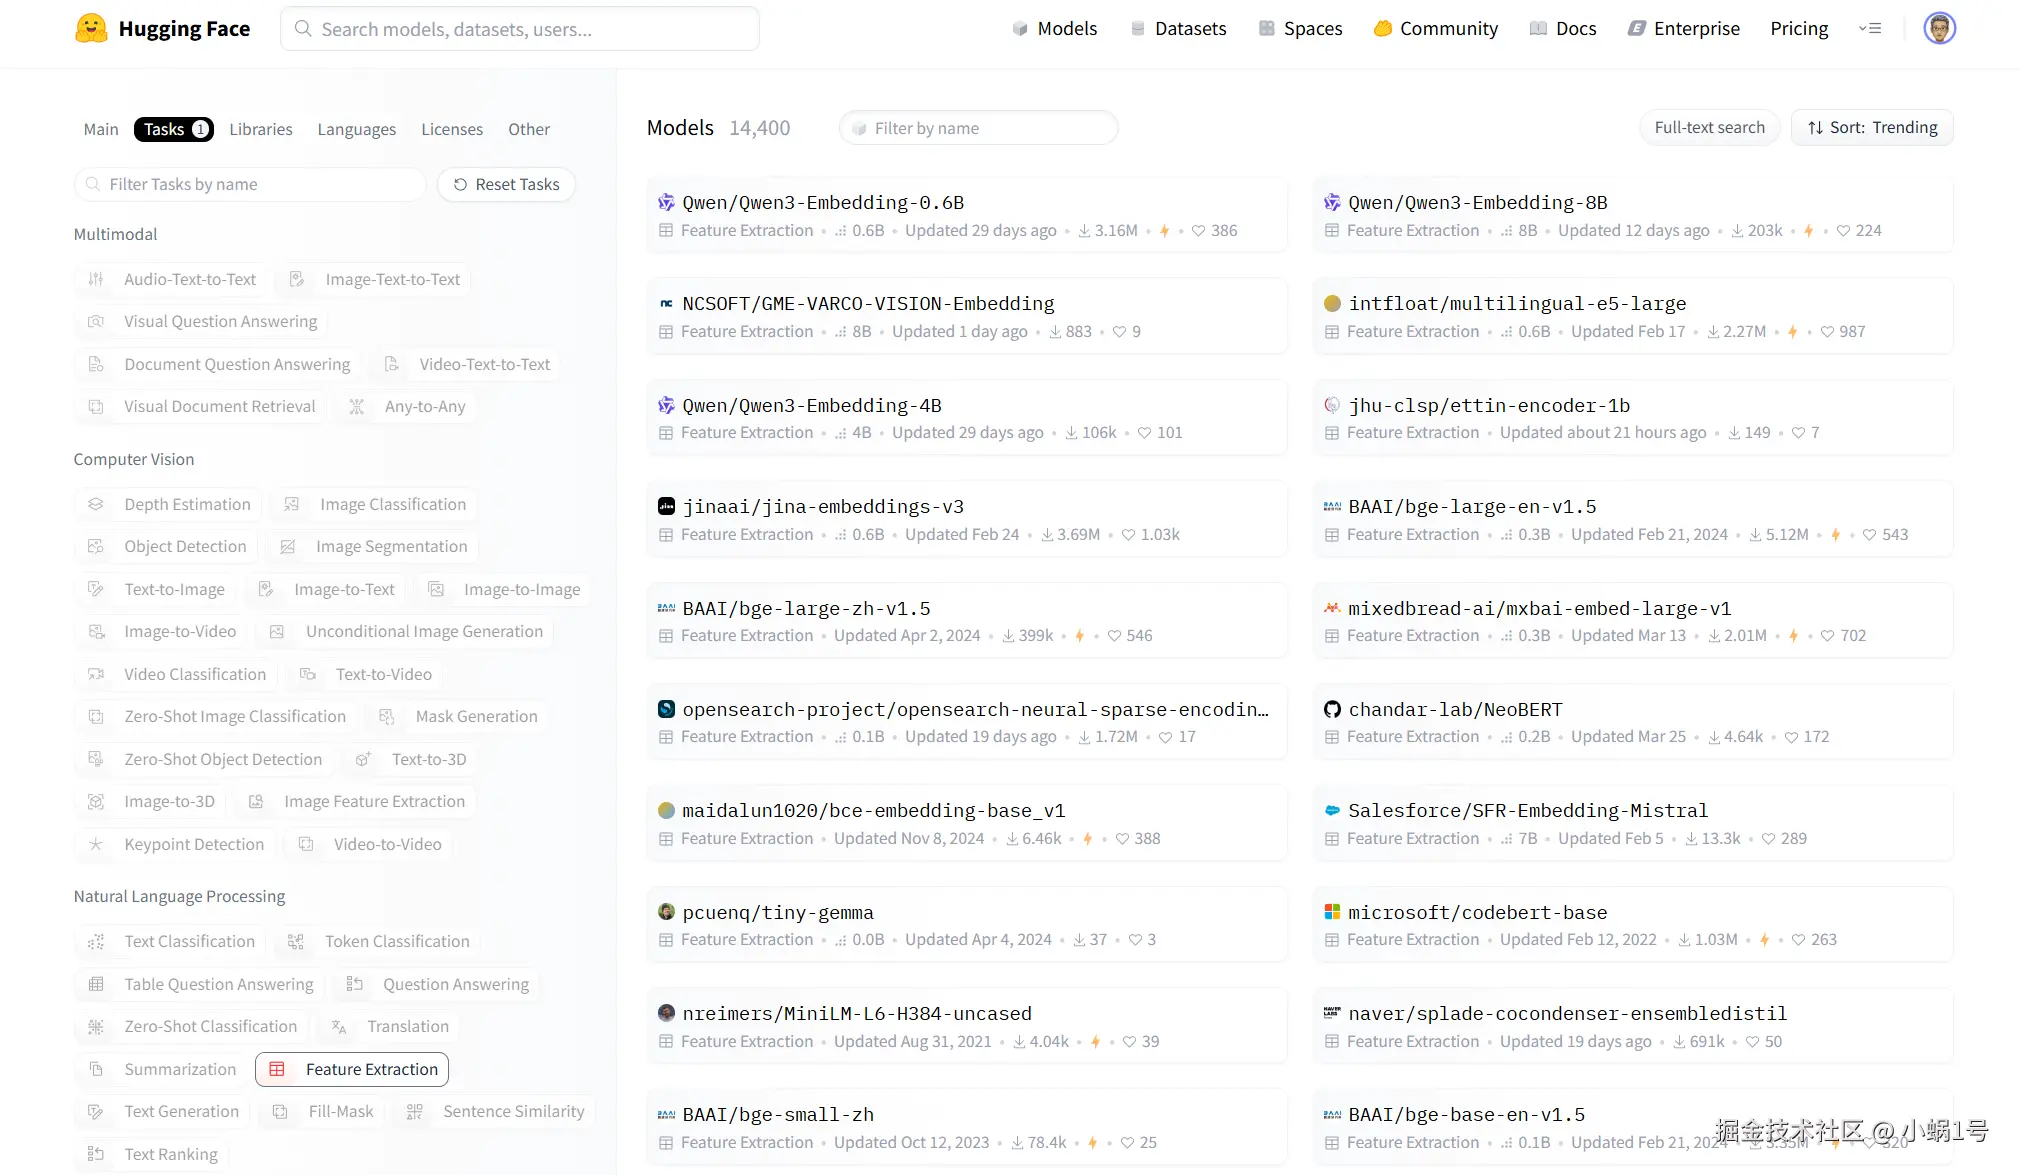The height and width of the screenshot is (1175, 2020).
Task: Focus the Filter Tasks by name field
Action: 250,184
